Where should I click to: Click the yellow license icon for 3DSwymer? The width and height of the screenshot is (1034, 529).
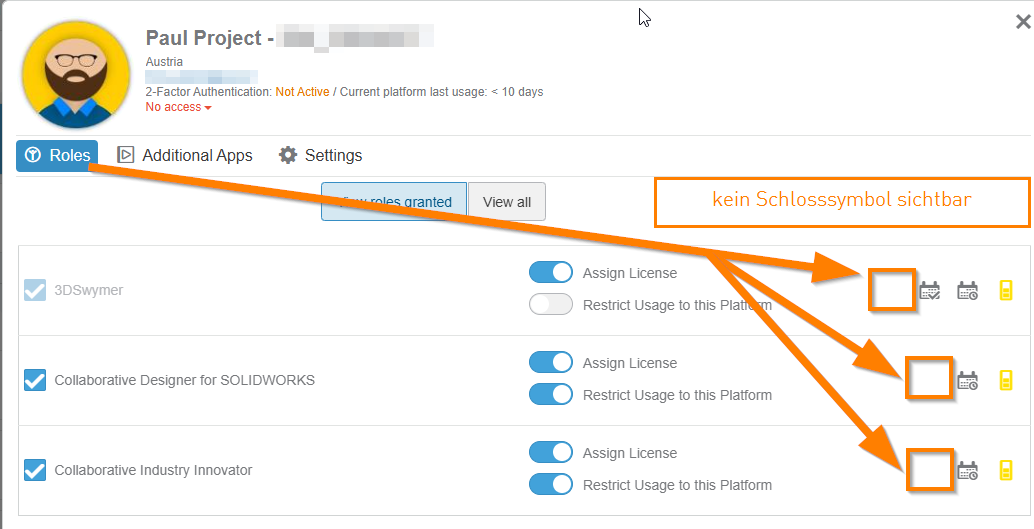[x=1006, y=291]
